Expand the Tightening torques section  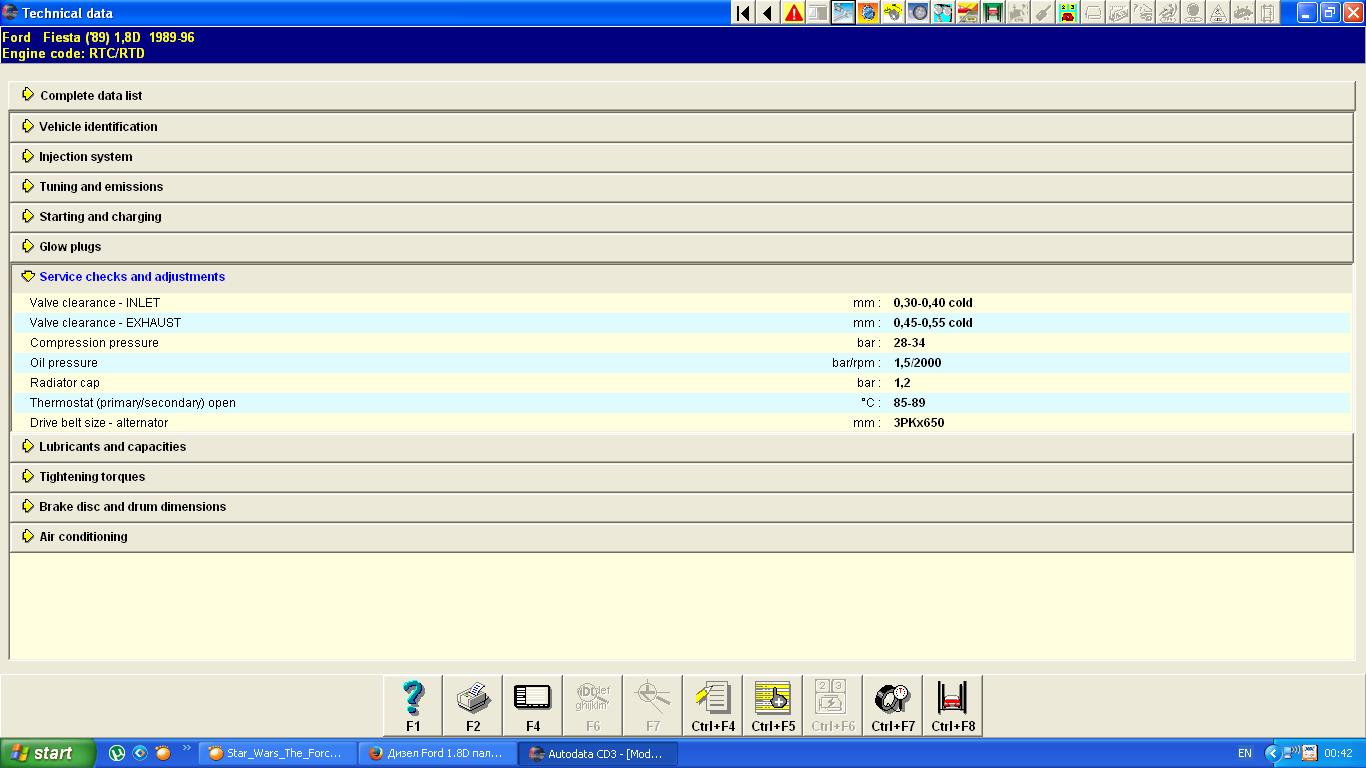click(92, 477)
